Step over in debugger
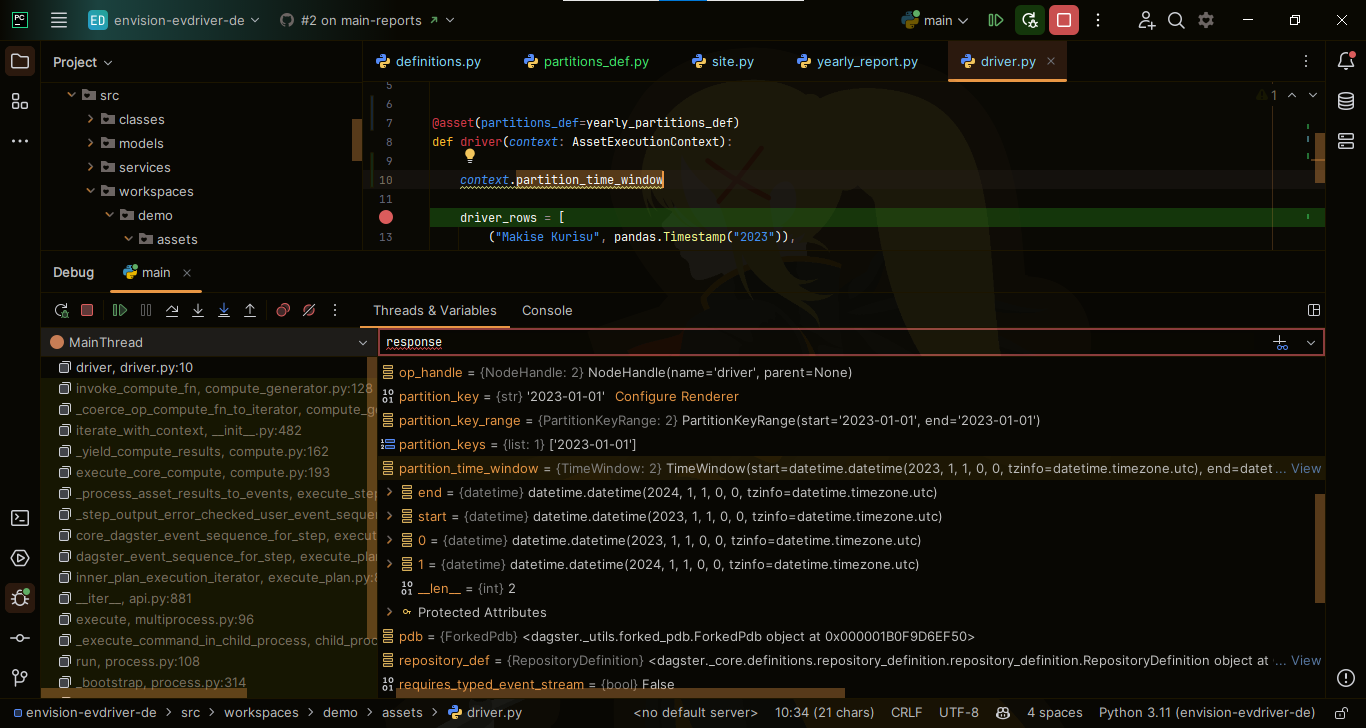The height and width of the screenshot is (728, 1366). point(172,310)
